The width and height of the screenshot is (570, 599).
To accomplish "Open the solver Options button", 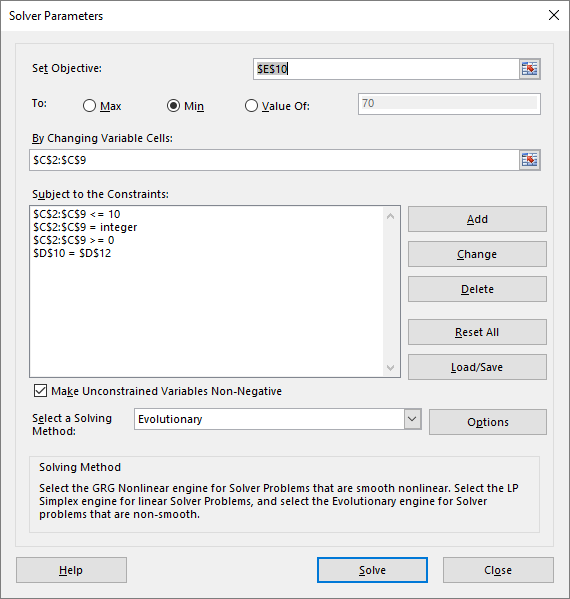I will point(488,422).
